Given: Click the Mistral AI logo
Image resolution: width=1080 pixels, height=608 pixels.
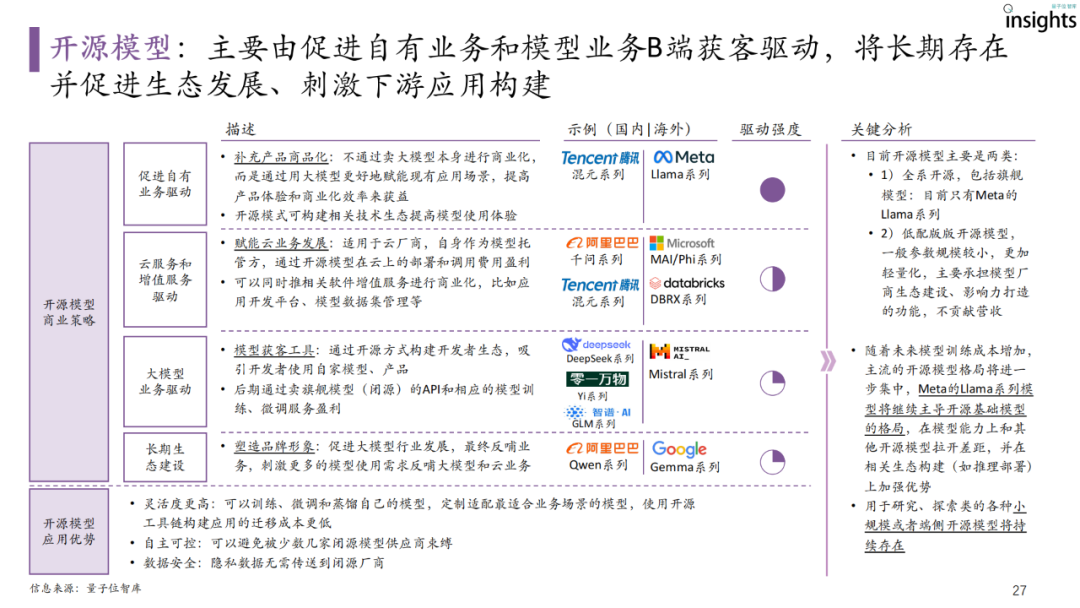Looking at the screenshot, I should (x=679, y=352).
